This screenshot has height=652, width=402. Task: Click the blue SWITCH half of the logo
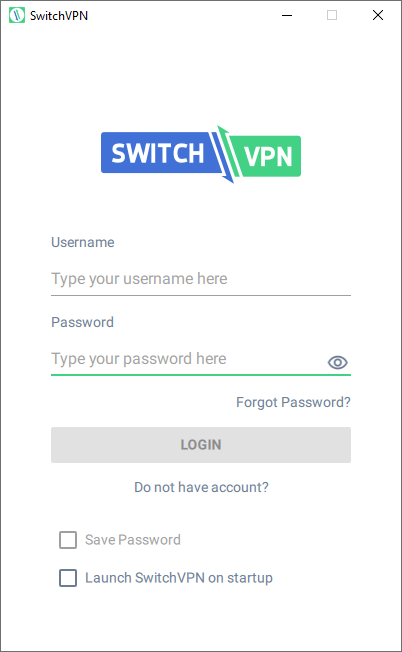[158, 153]
